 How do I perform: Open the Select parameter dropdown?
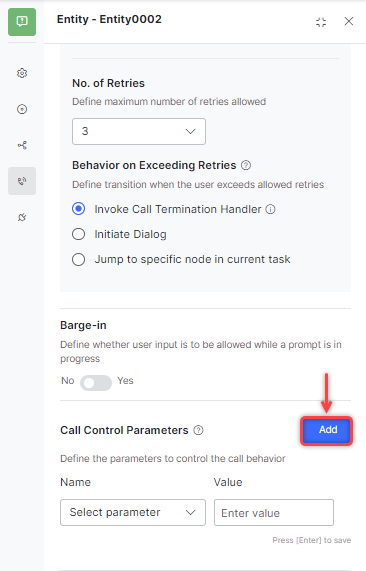[133, 512]
